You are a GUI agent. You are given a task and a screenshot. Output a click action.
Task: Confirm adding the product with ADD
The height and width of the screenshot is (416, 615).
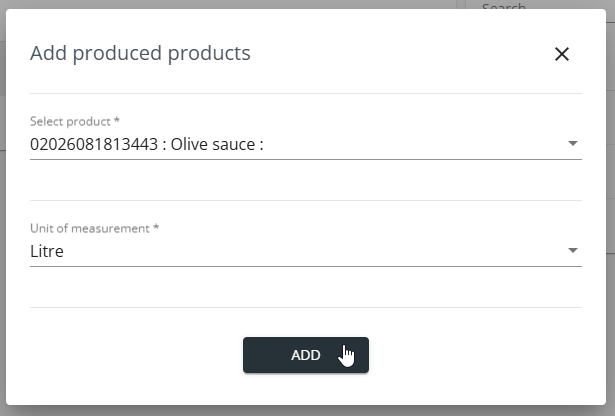306,355
